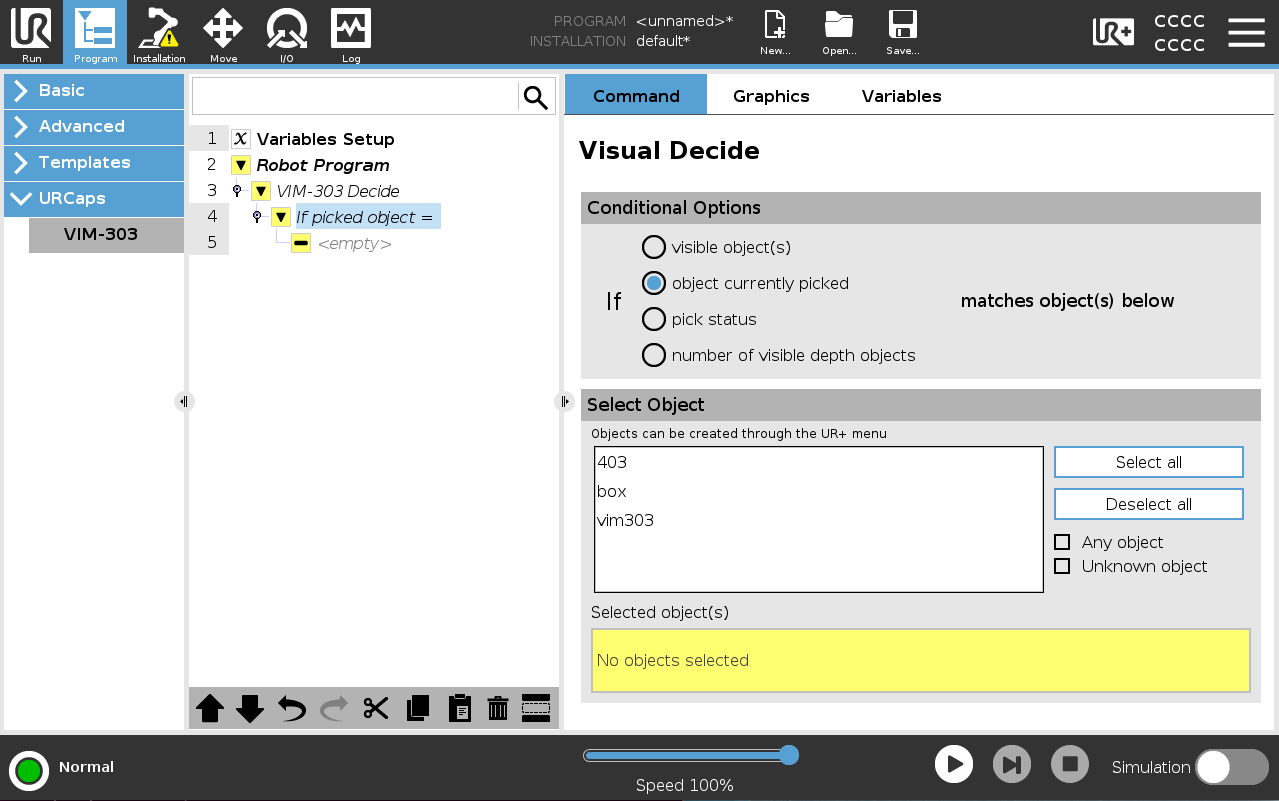Collapse the URCaps section
Viewport: 1279px width, 801px height.
(x=94, y=199)
